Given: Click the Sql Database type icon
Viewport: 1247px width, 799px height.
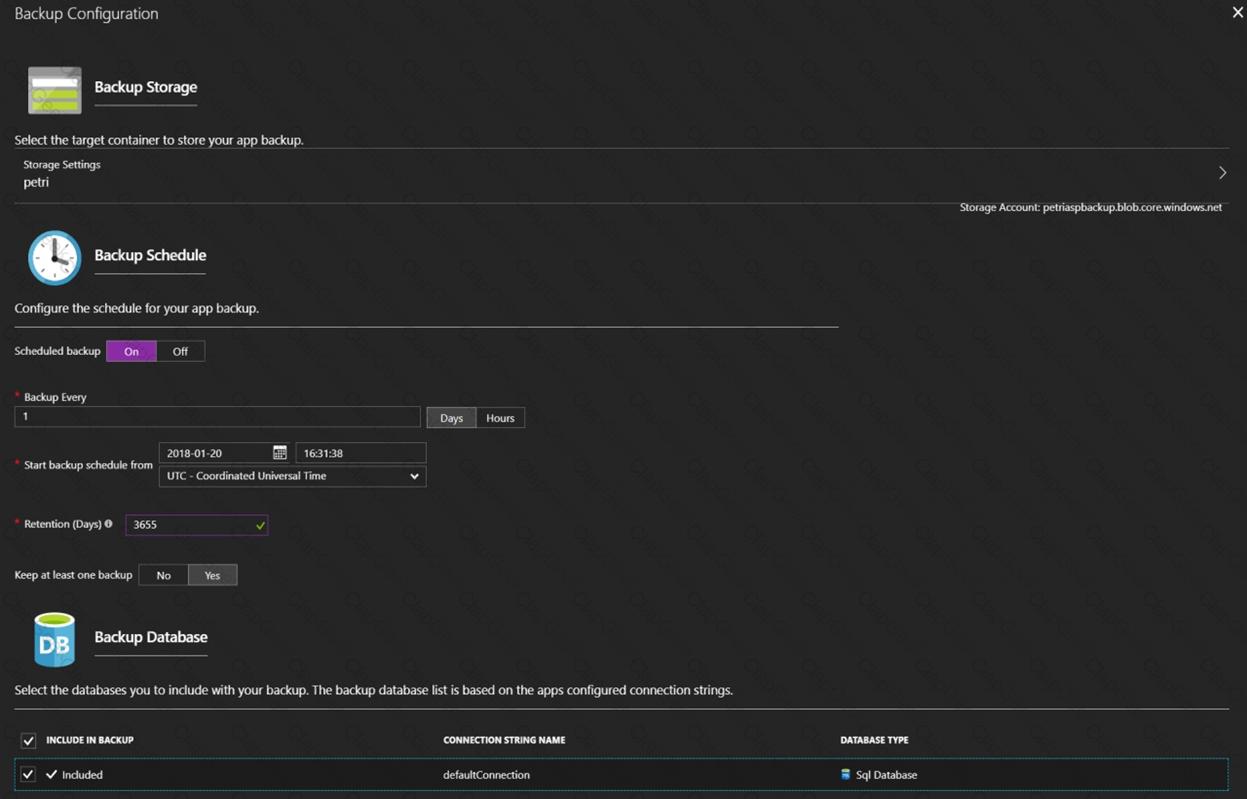Looking at the screenshot, I should (845, 775).
